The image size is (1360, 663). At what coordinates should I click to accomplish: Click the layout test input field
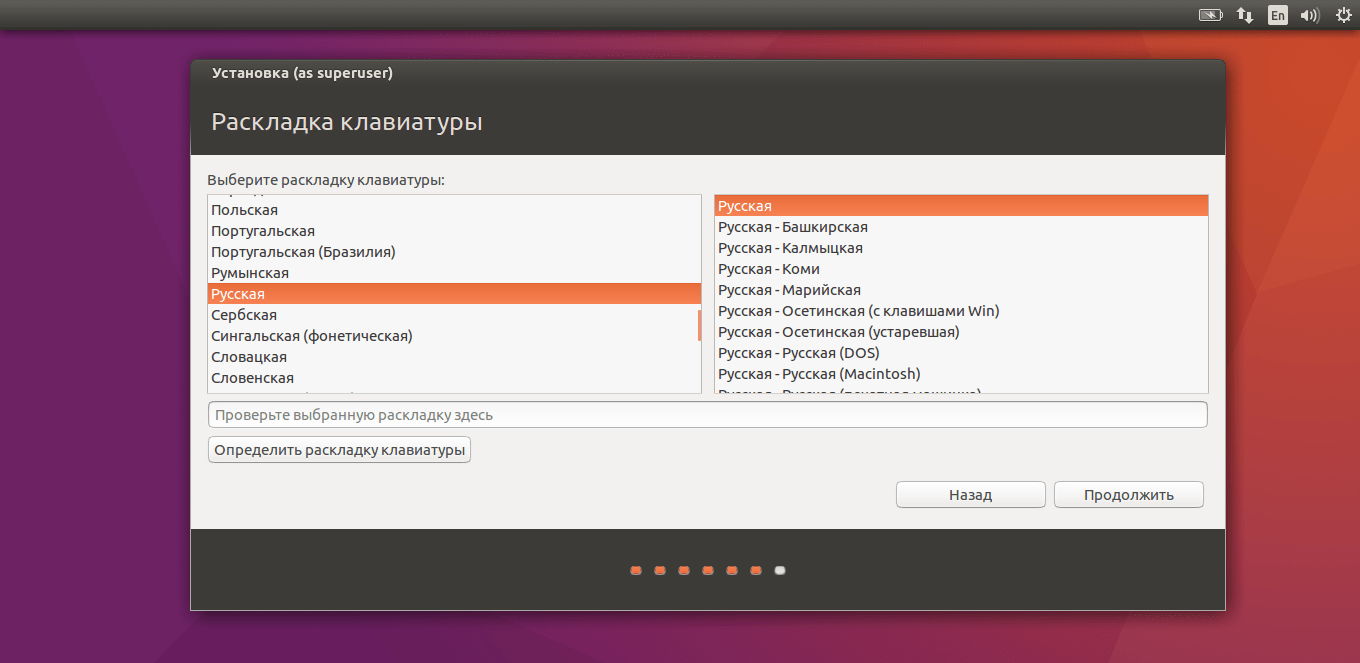pos(707,415)
